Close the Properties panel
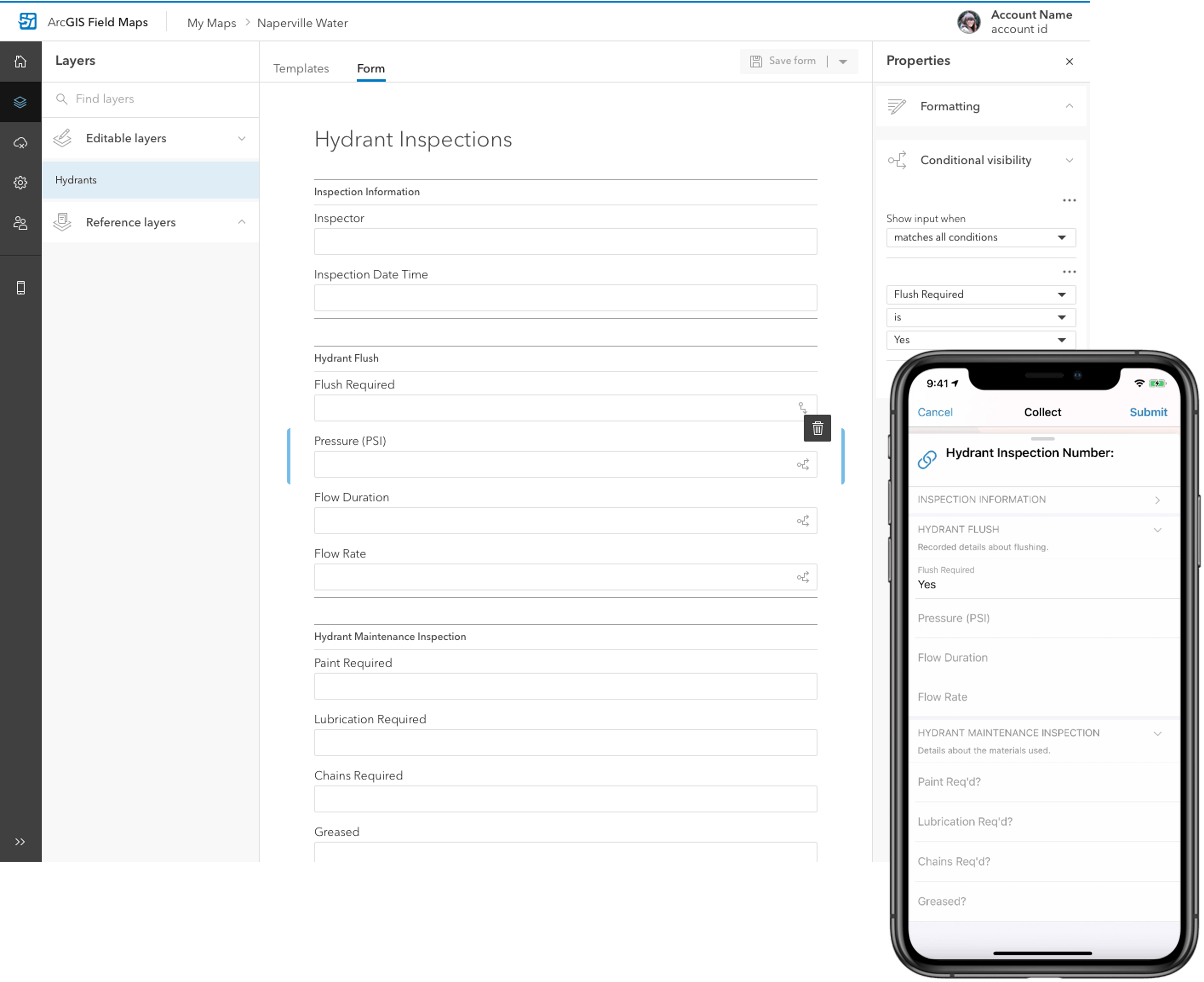The height and width of the screenshot is (982, 1204). tap(1069, 62)
